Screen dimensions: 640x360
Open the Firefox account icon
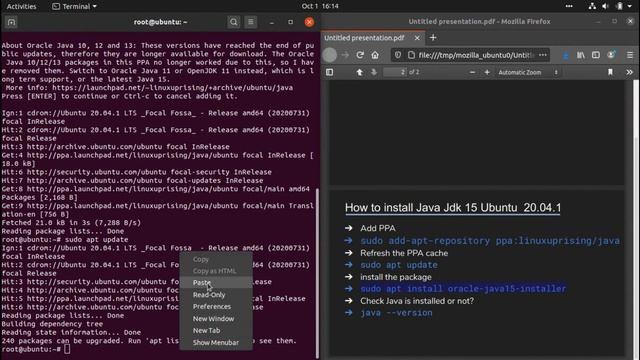[611, 55]
